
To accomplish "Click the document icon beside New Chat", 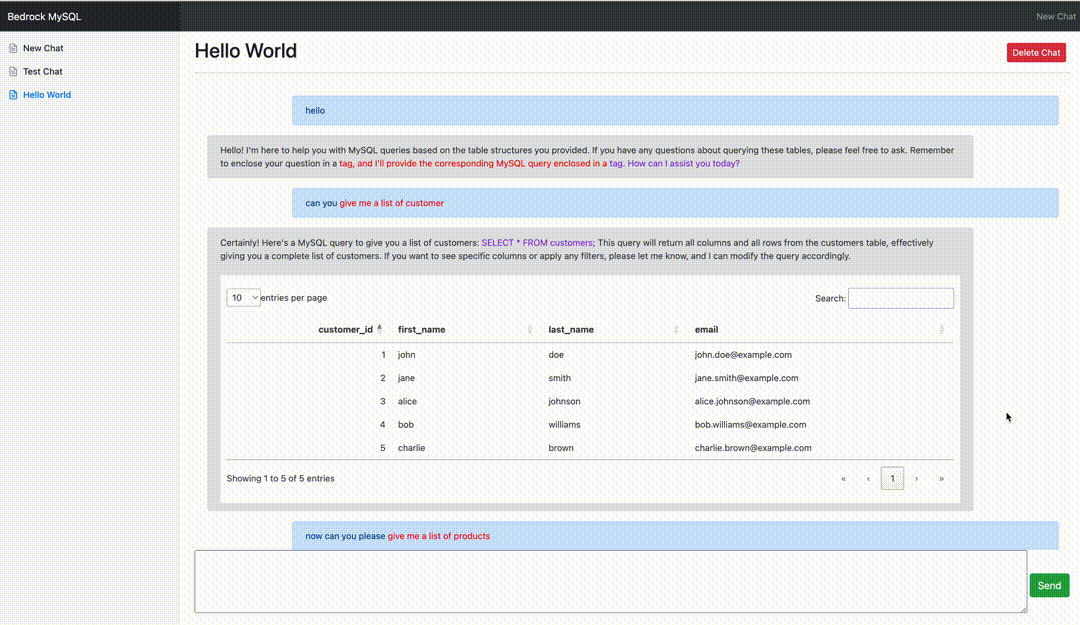I will pyautogui.click(x=11, y=48).
